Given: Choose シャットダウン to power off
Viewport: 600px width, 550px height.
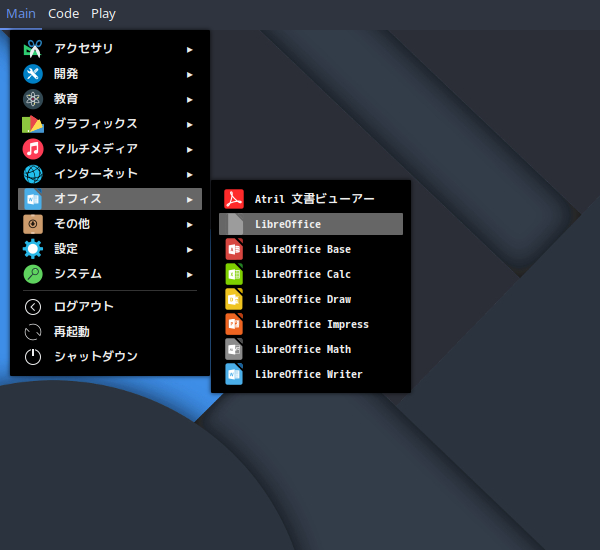Looking at the screenshot, I should click(110, 357).
